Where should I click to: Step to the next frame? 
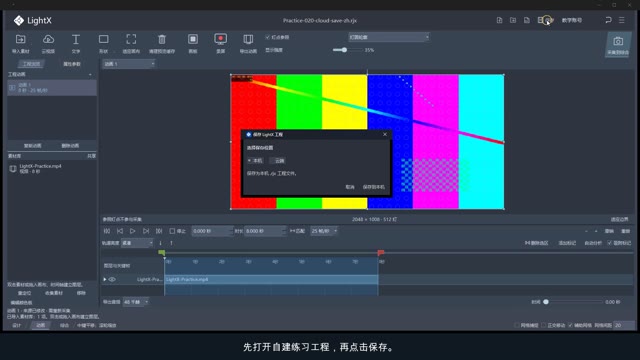click(146, 231)
